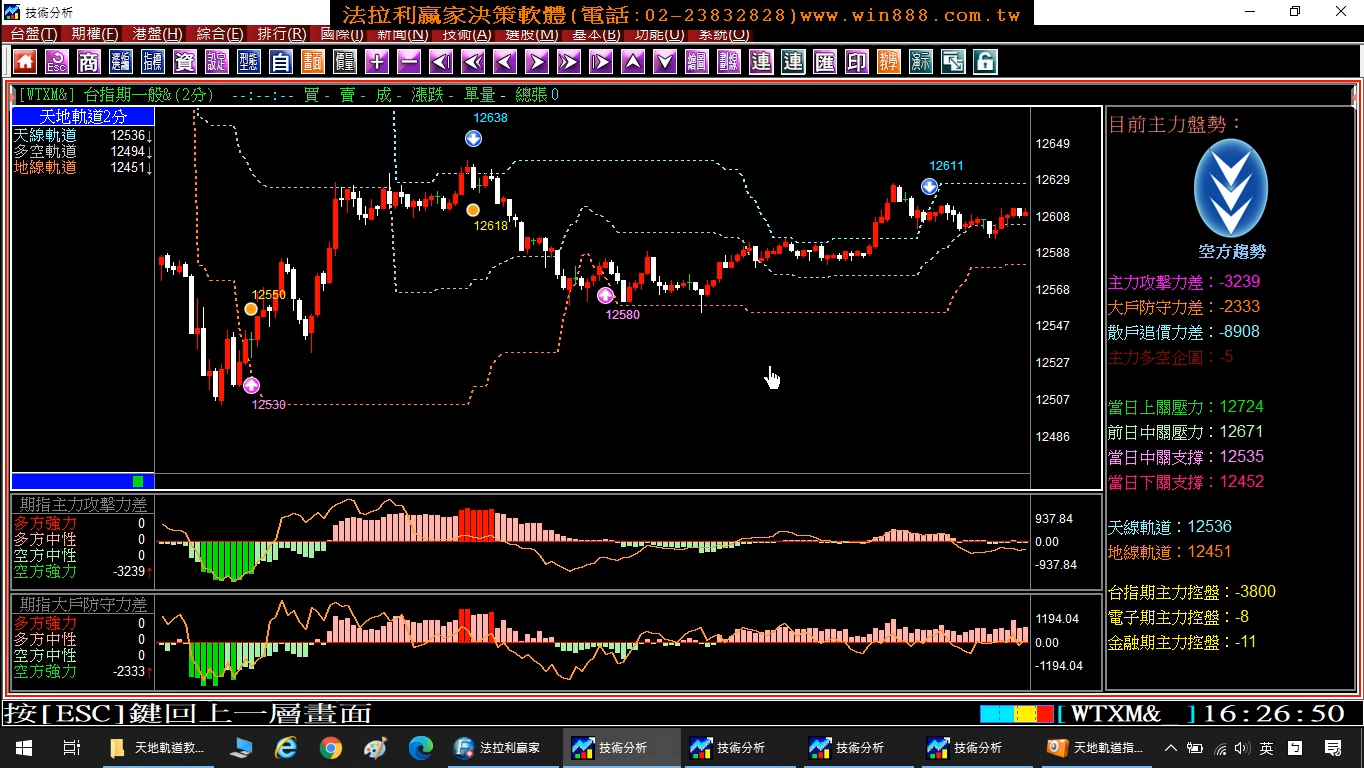Click the up triangle toolbar icon
Viewport: 1364px width, 768px height.
[633, 62]
